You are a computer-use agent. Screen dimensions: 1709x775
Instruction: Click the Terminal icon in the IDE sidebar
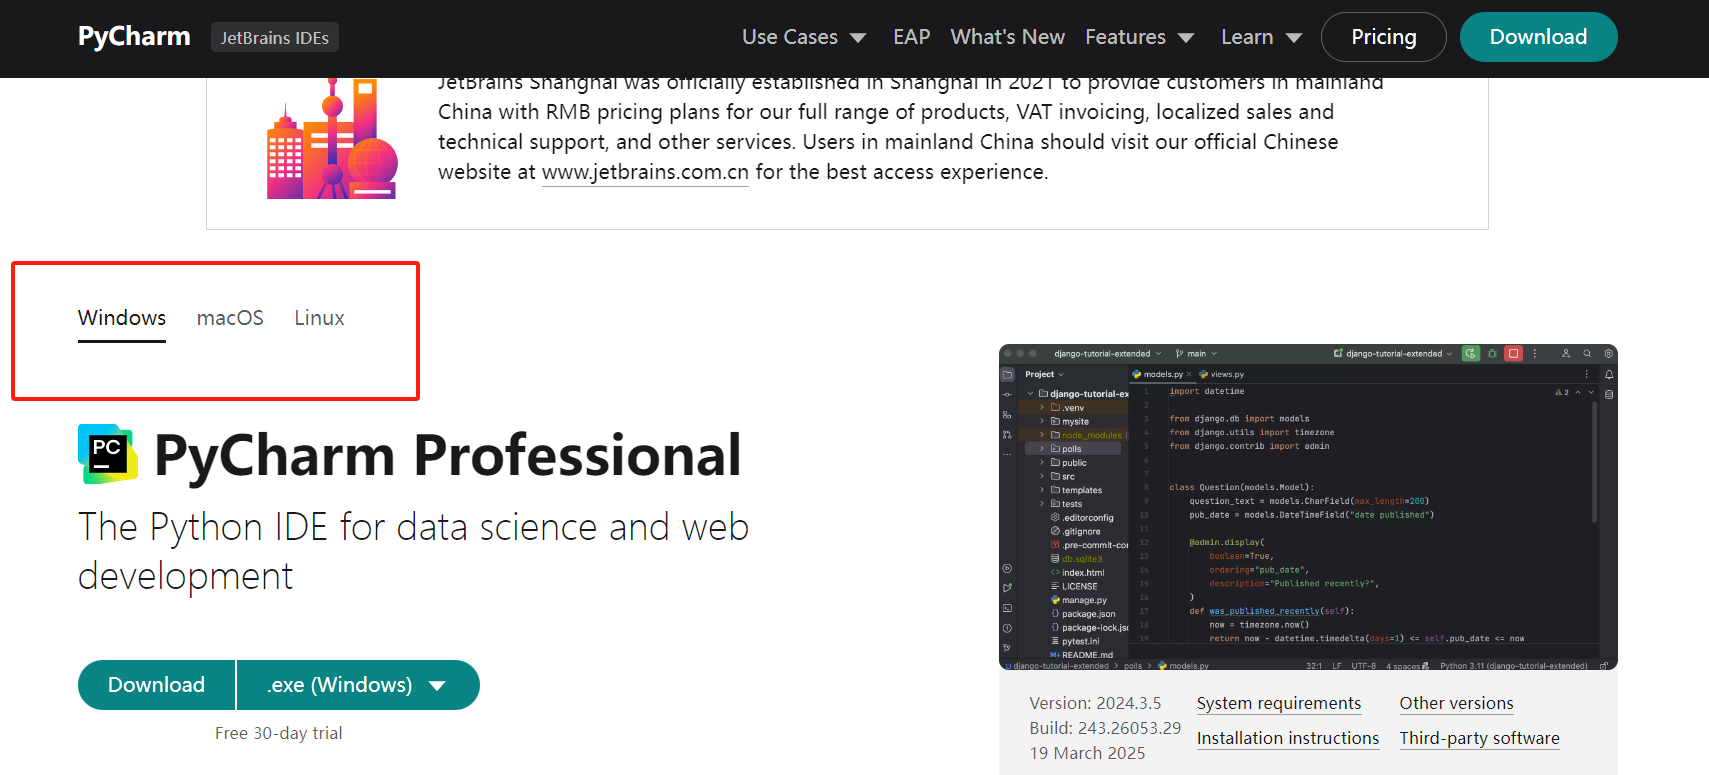[1007, 608]
